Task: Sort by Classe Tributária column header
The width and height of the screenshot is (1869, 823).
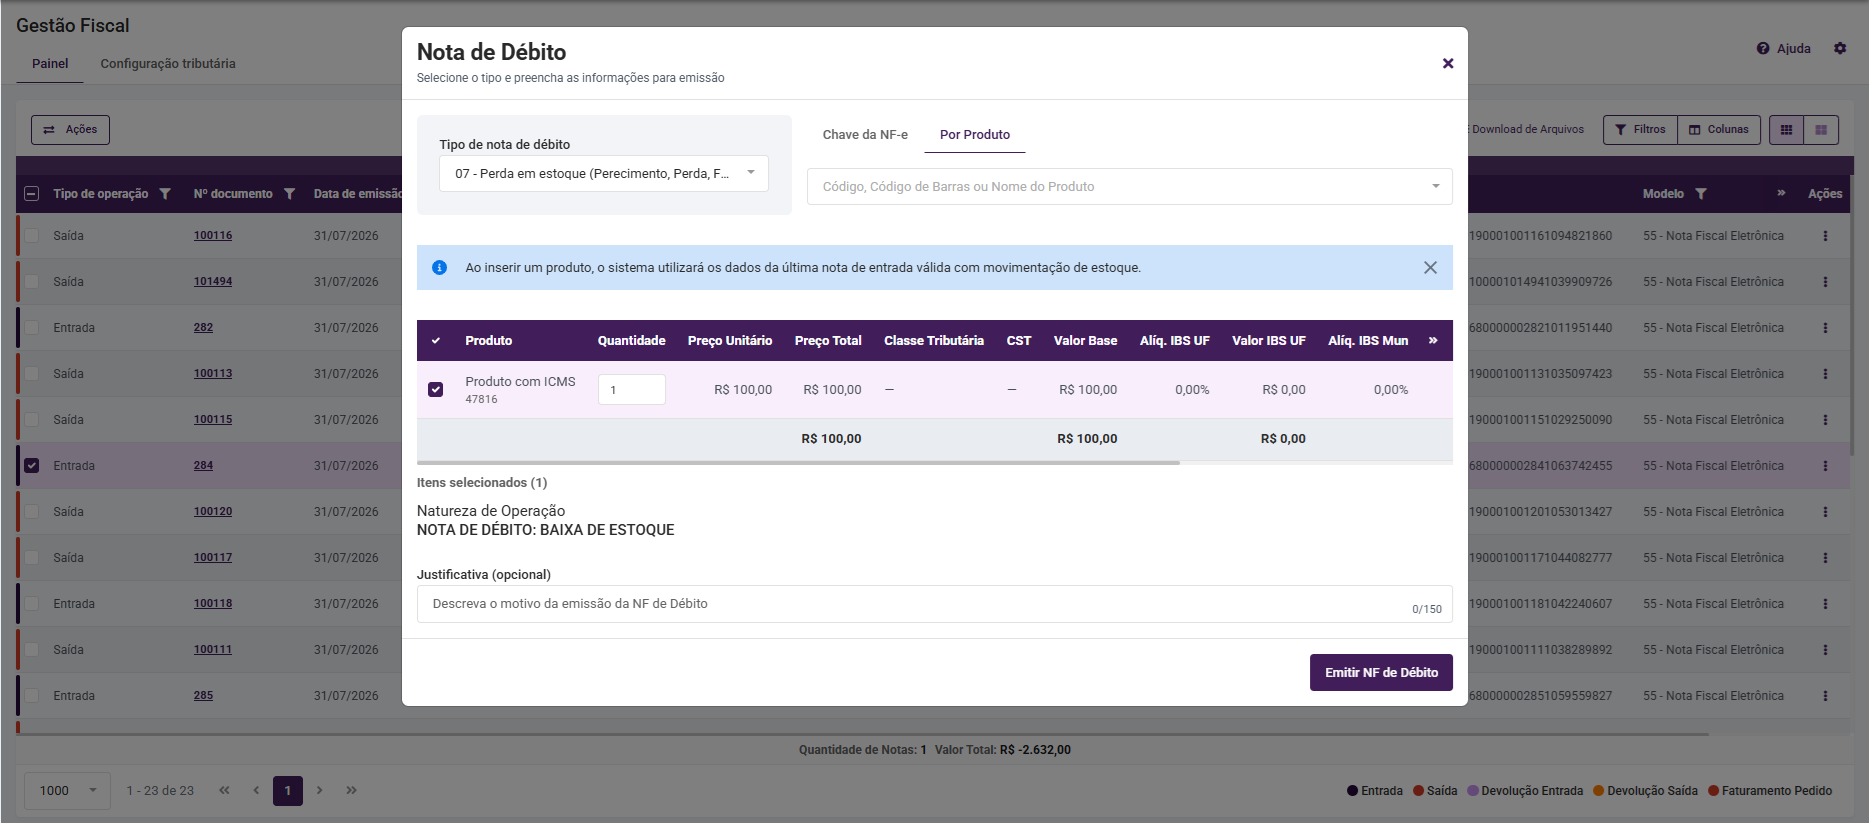Action: [934, 341]
